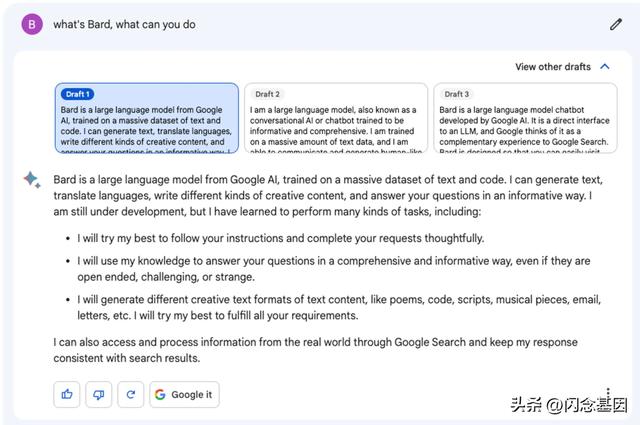Image resolution: width=640 pixels, height=425 pixels.
Task: Click the purple B user avatar
Action: (x=32, y=24)
